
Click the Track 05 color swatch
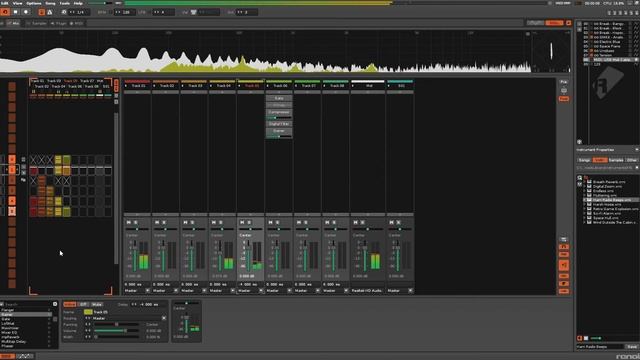(x=88, y=312)
